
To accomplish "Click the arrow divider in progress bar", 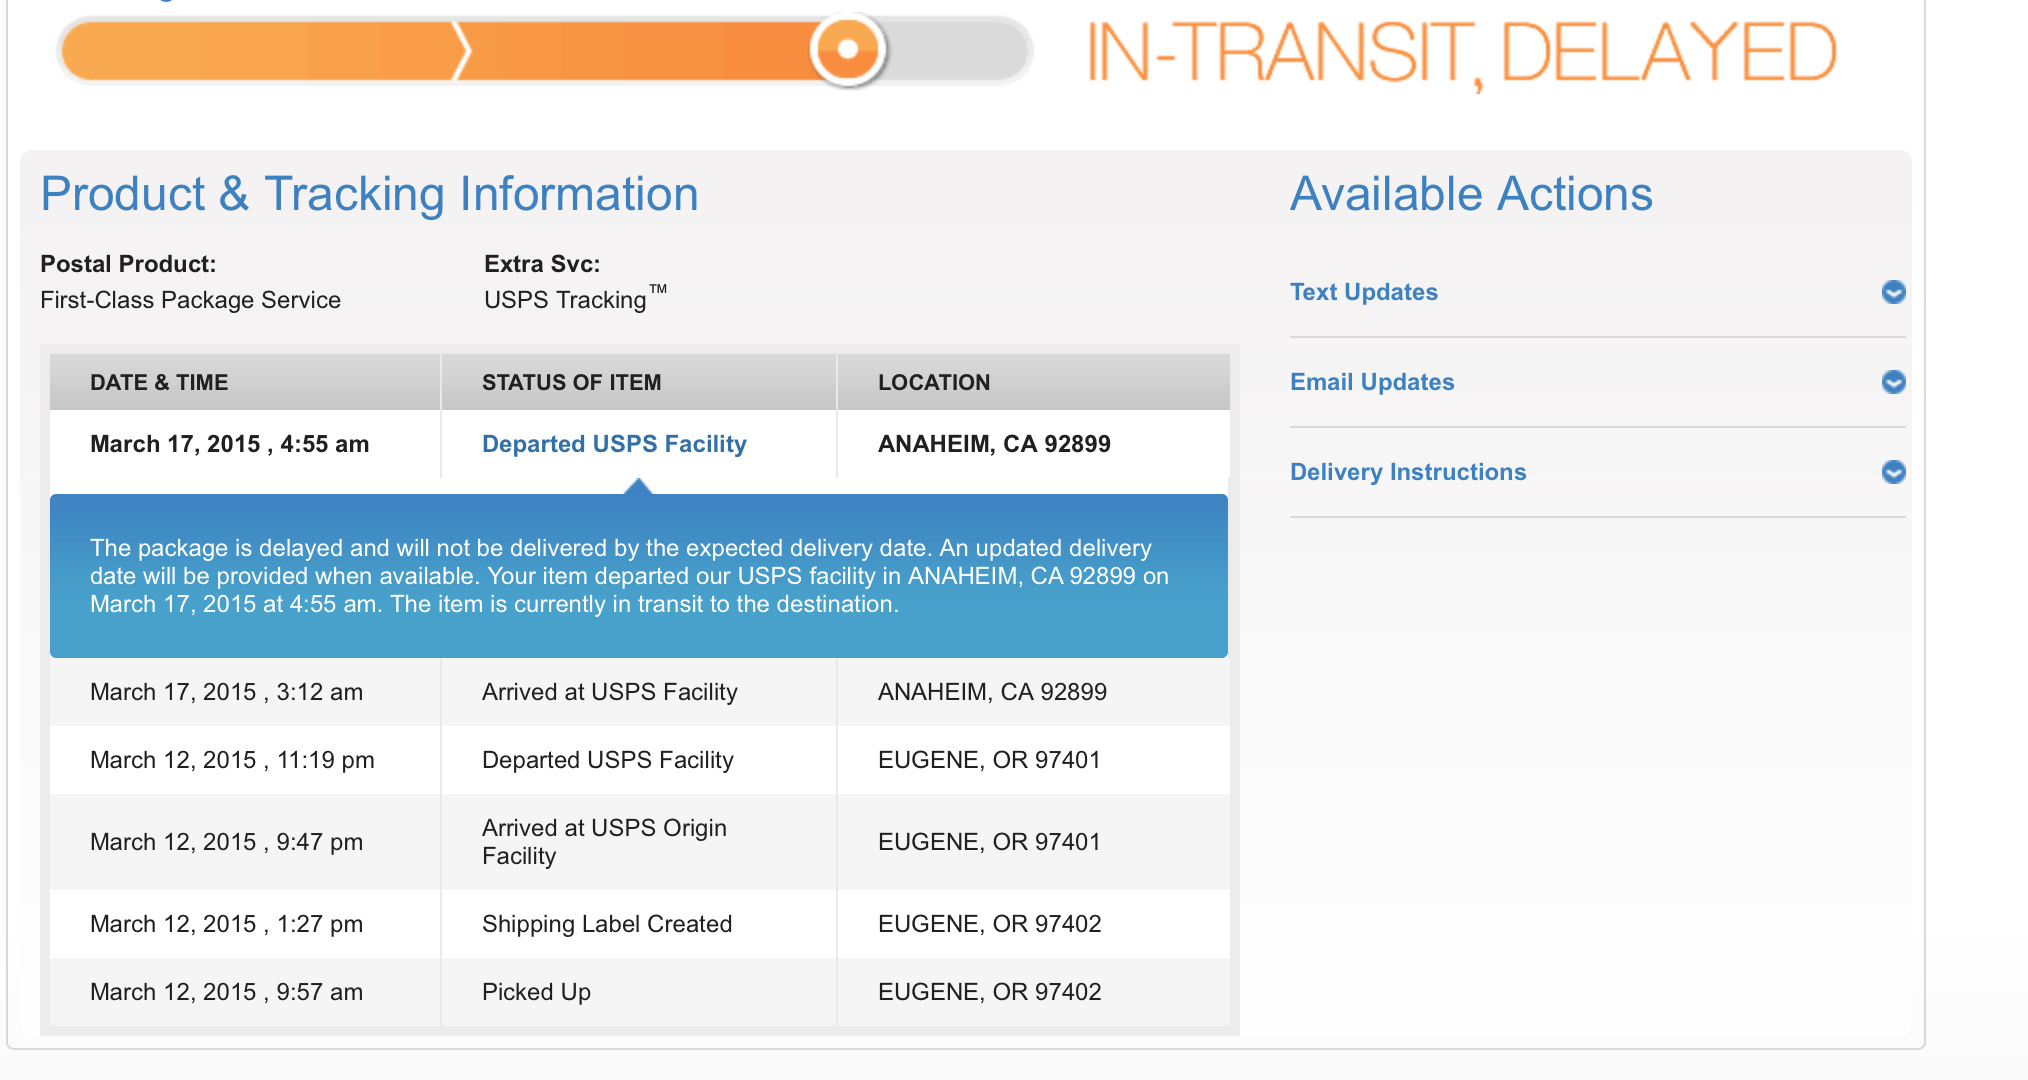I will (461, 50).
